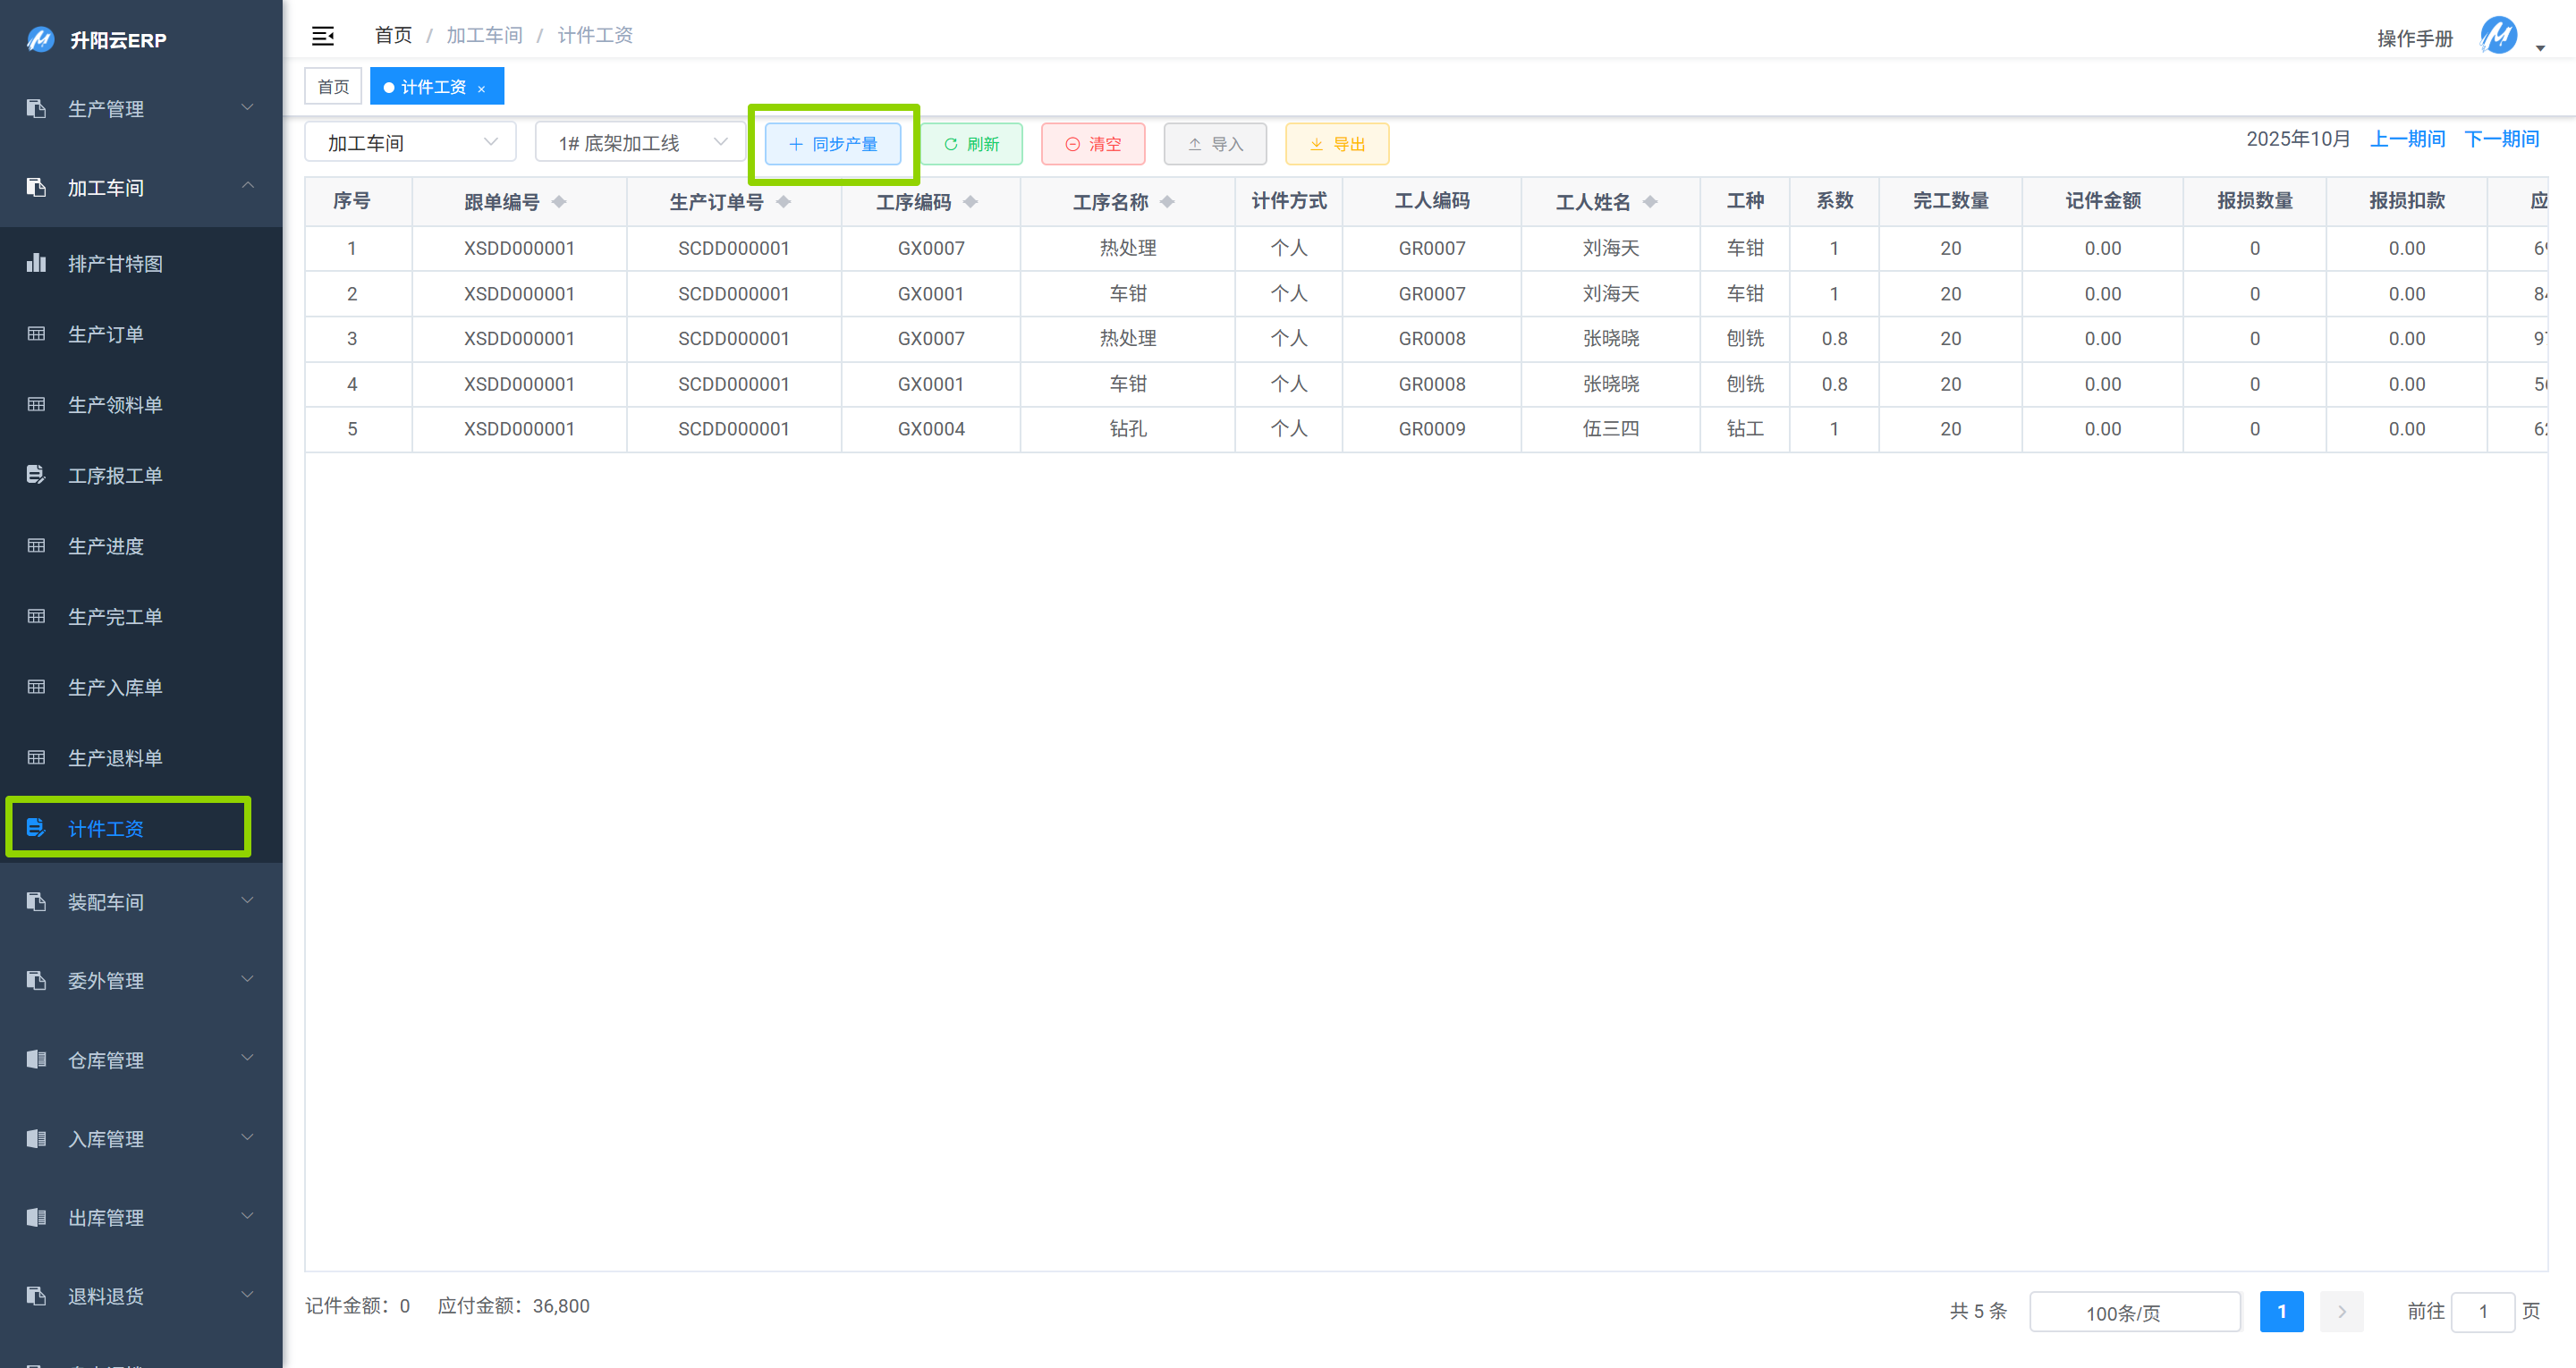
Task: Sort by 跟单编号 column sort icon
Action: 559,202
